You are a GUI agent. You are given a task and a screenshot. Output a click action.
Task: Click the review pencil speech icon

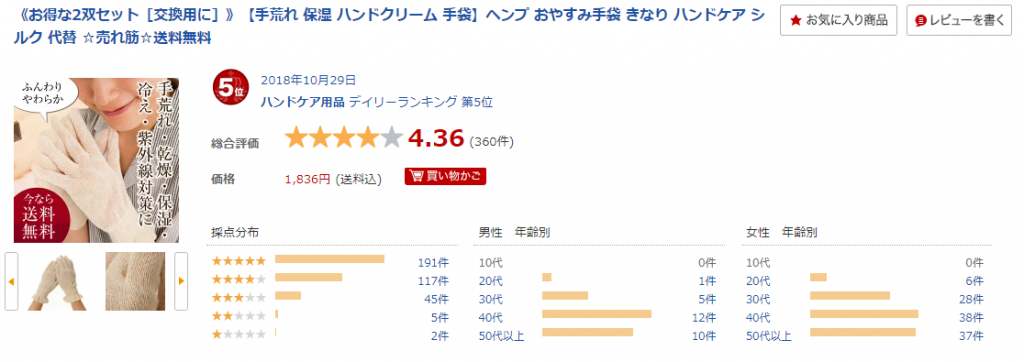click(x=921, y=21)
